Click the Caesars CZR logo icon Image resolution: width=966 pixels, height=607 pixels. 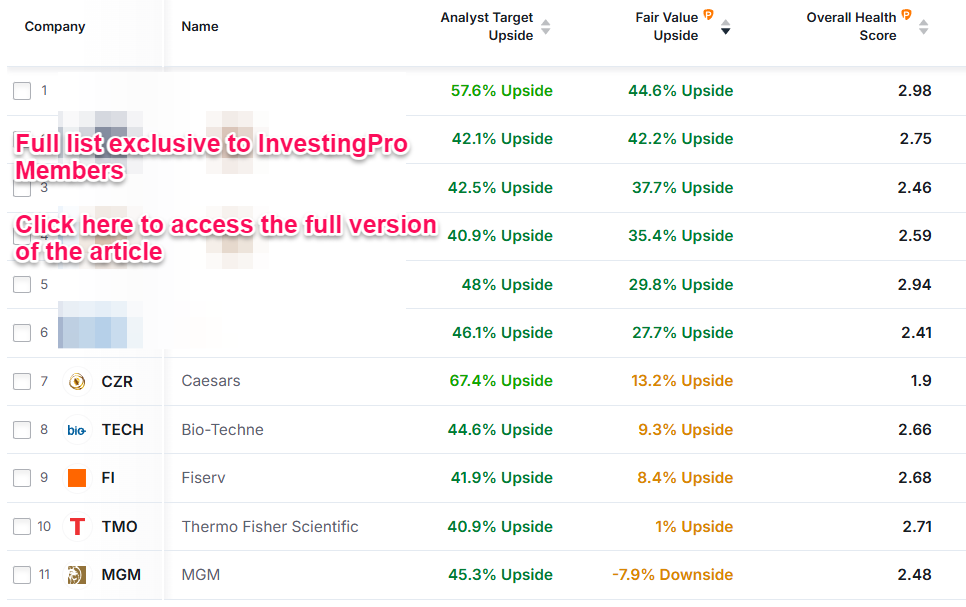[77, 381]
